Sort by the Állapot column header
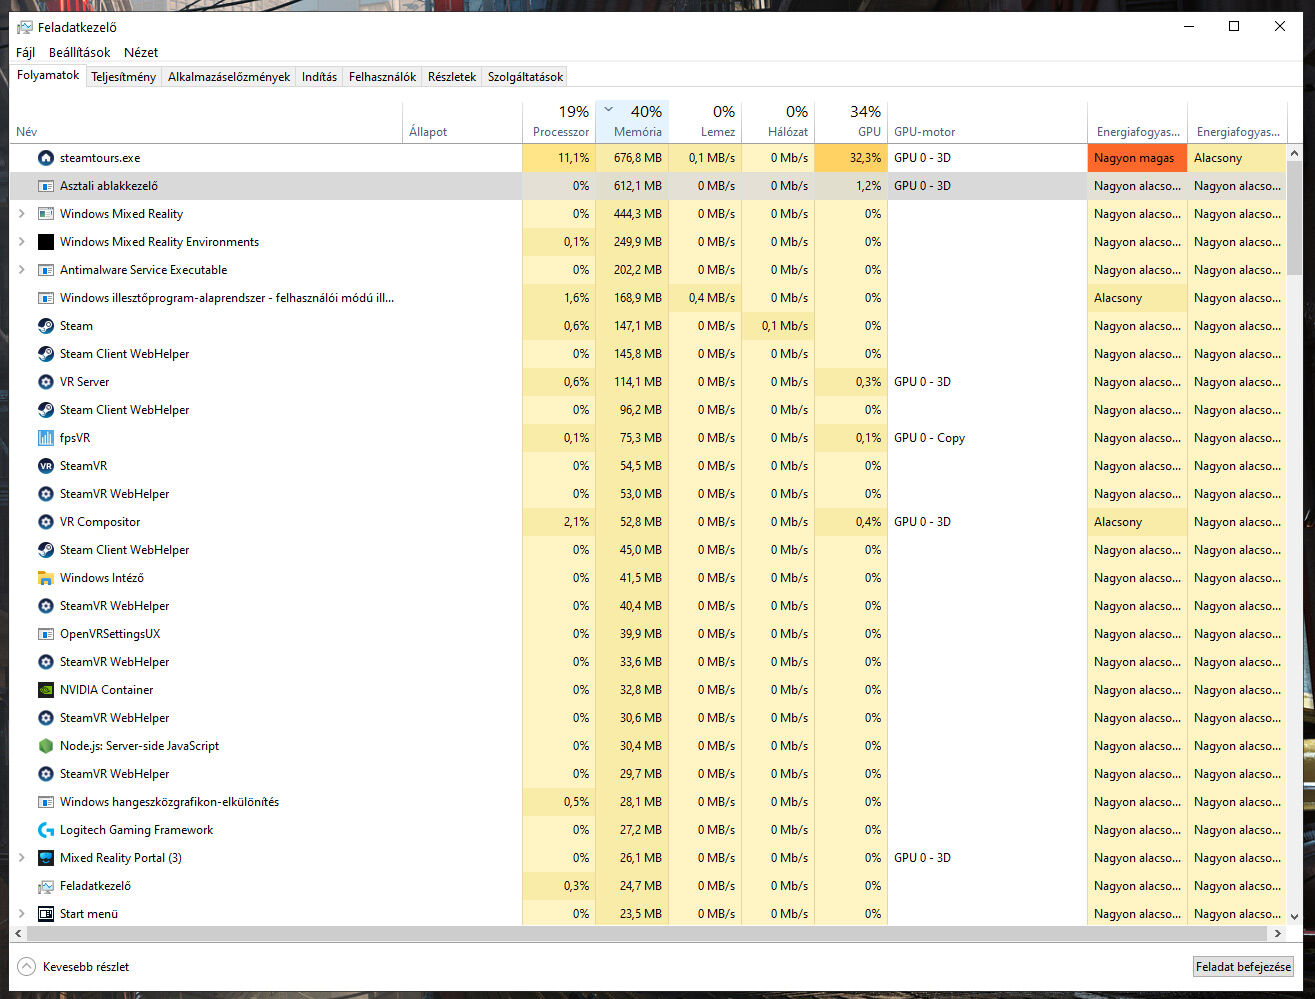Viewport: 1315px width, 999px height. click(462, 121)
